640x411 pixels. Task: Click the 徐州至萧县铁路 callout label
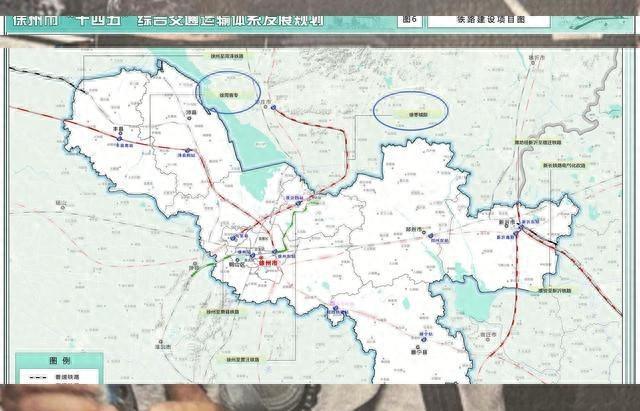pyautogui.click(x=222, y=311)
